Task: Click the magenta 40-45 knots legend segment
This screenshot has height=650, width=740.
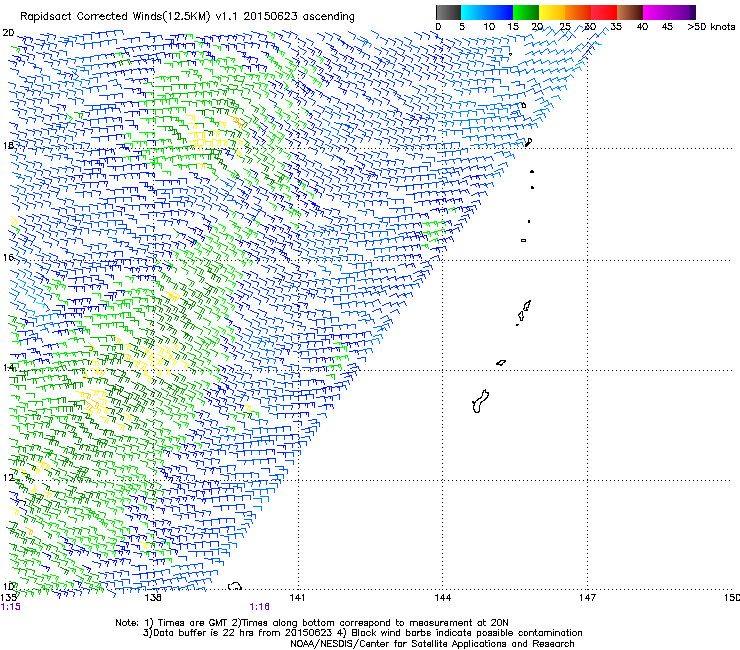Action: click(x=656, y=12)
